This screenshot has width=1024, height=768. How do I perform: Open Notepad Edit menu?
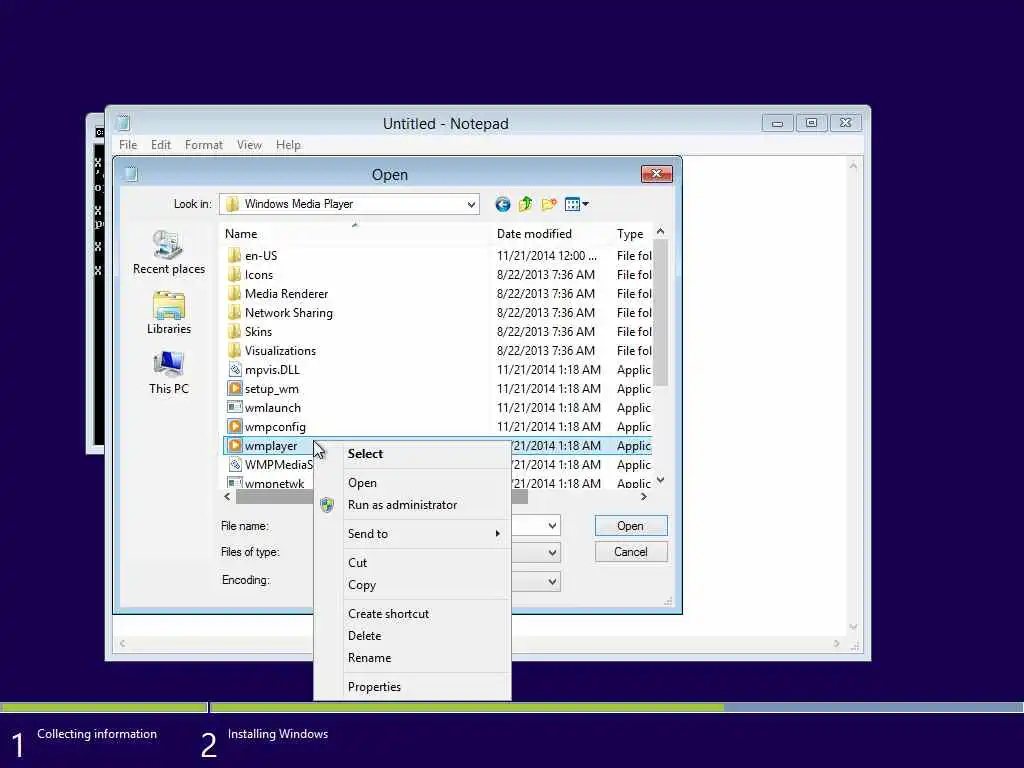click(x=161, y=145)
